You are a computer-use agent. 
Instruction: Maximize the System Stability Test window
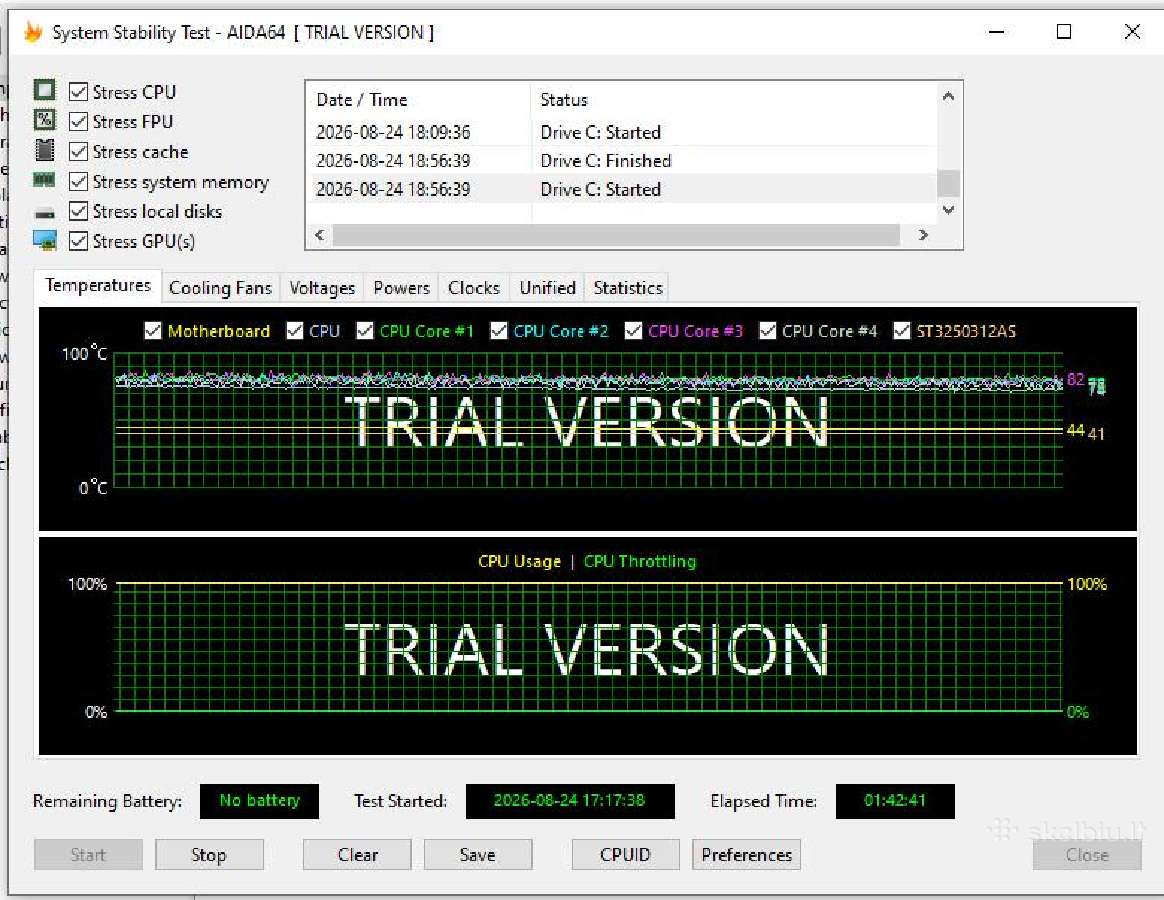pos(1064,32)
